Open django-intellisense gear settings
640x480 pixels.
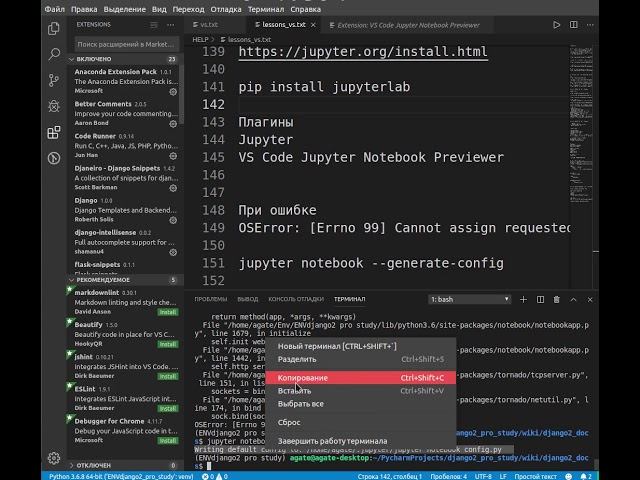(x=173, y=252)
